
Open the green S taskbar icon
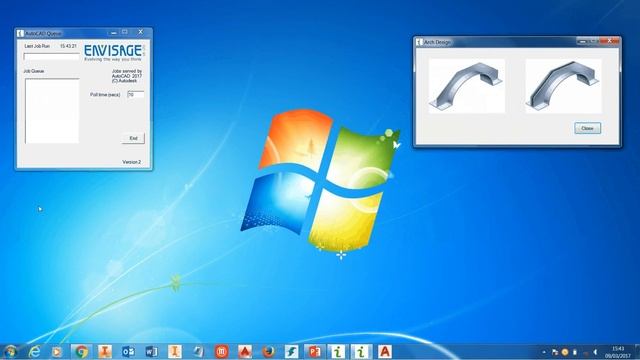[291, 351]
